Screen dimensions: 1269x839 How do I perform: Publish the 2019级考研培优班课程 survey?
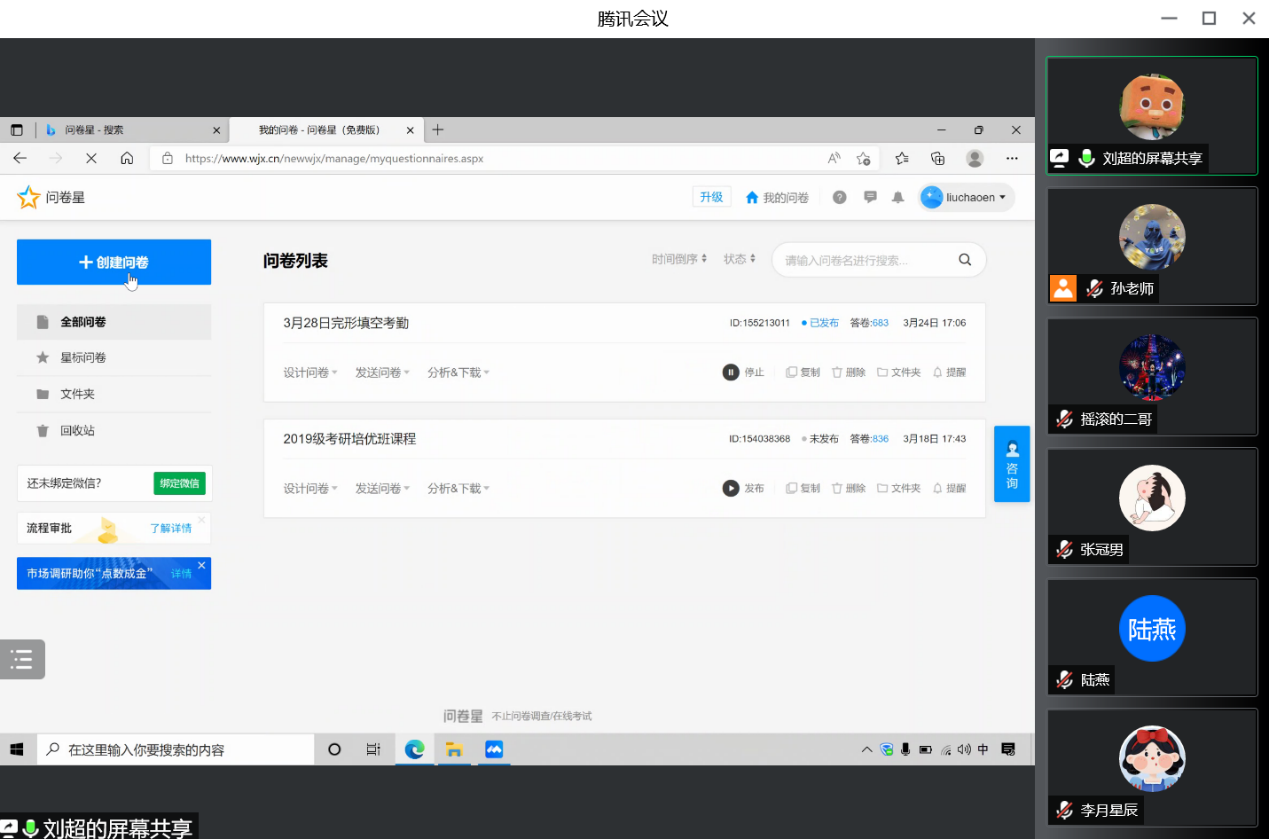click(x=744, y=488)
